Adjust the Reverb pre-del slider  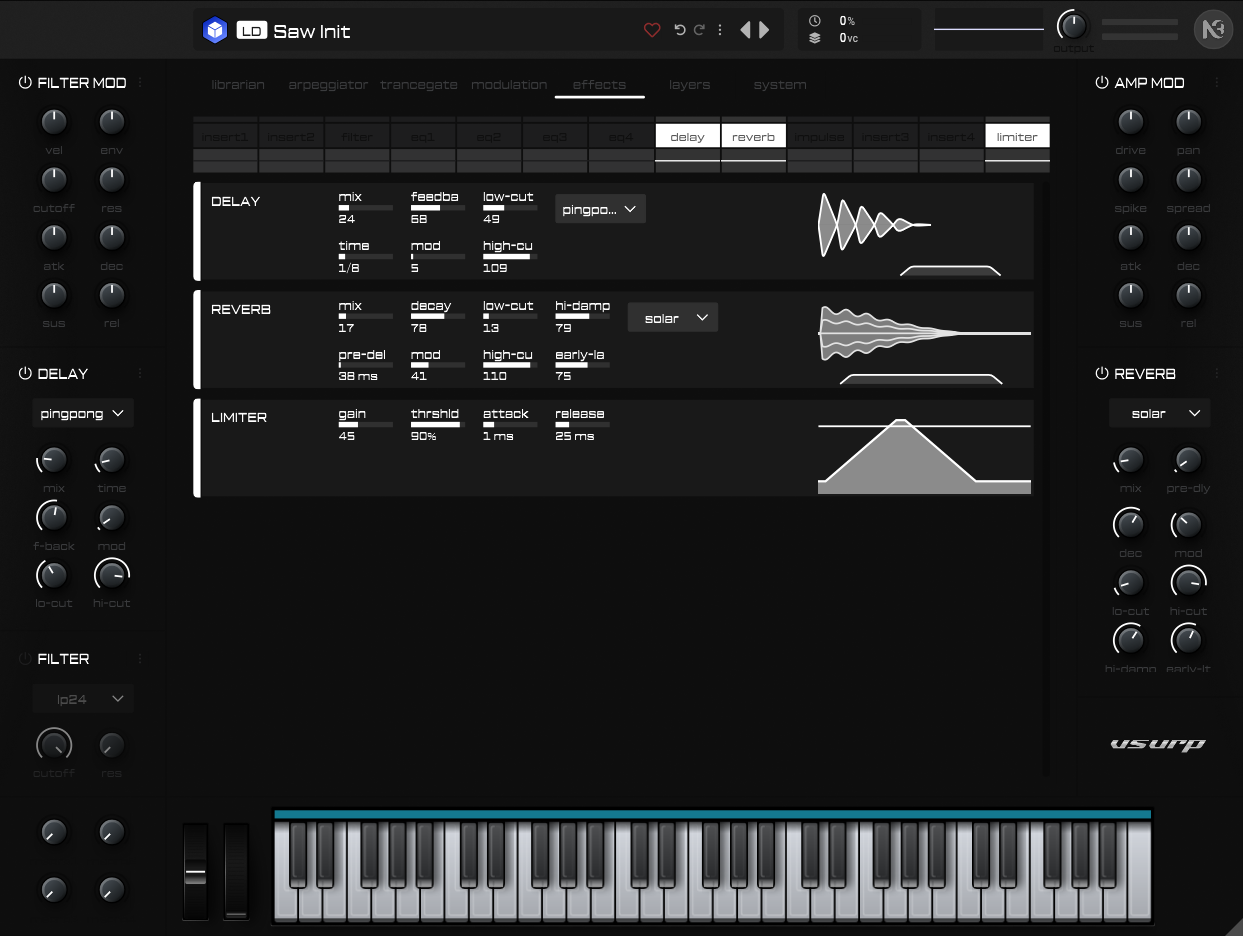click(x=366, y=365)
